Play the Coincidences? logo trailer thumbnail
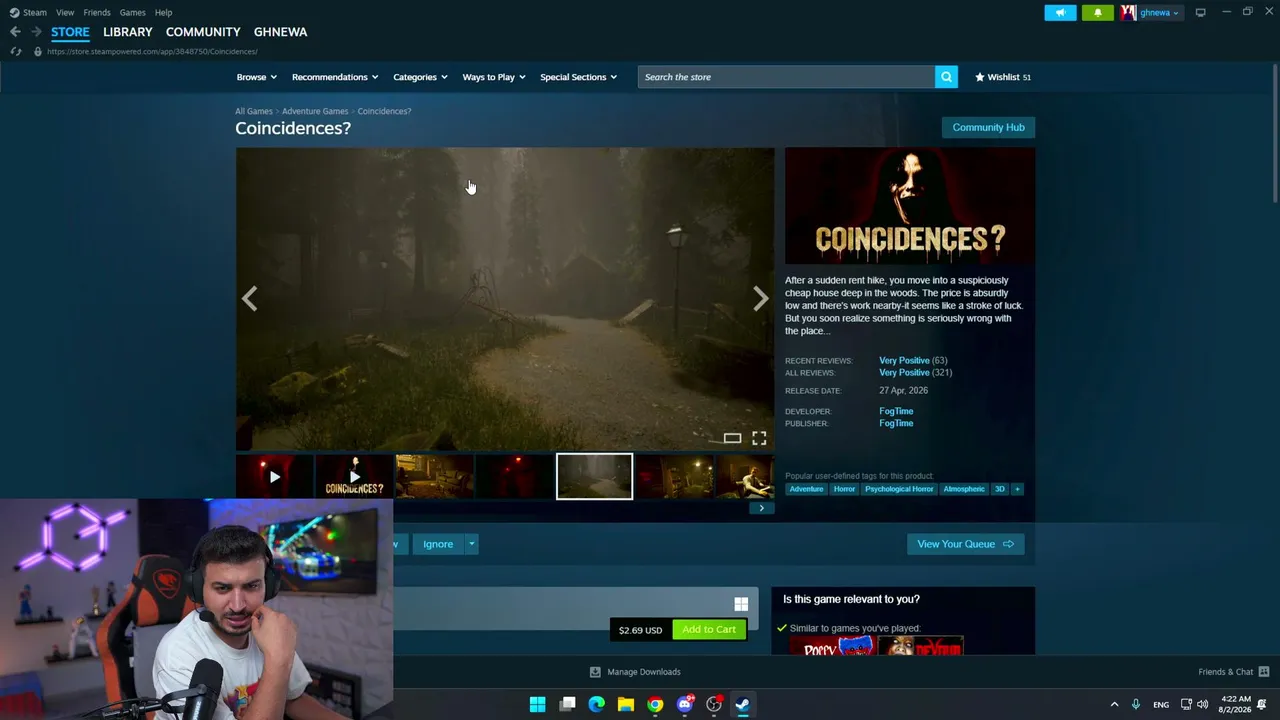 click(354, 477)
